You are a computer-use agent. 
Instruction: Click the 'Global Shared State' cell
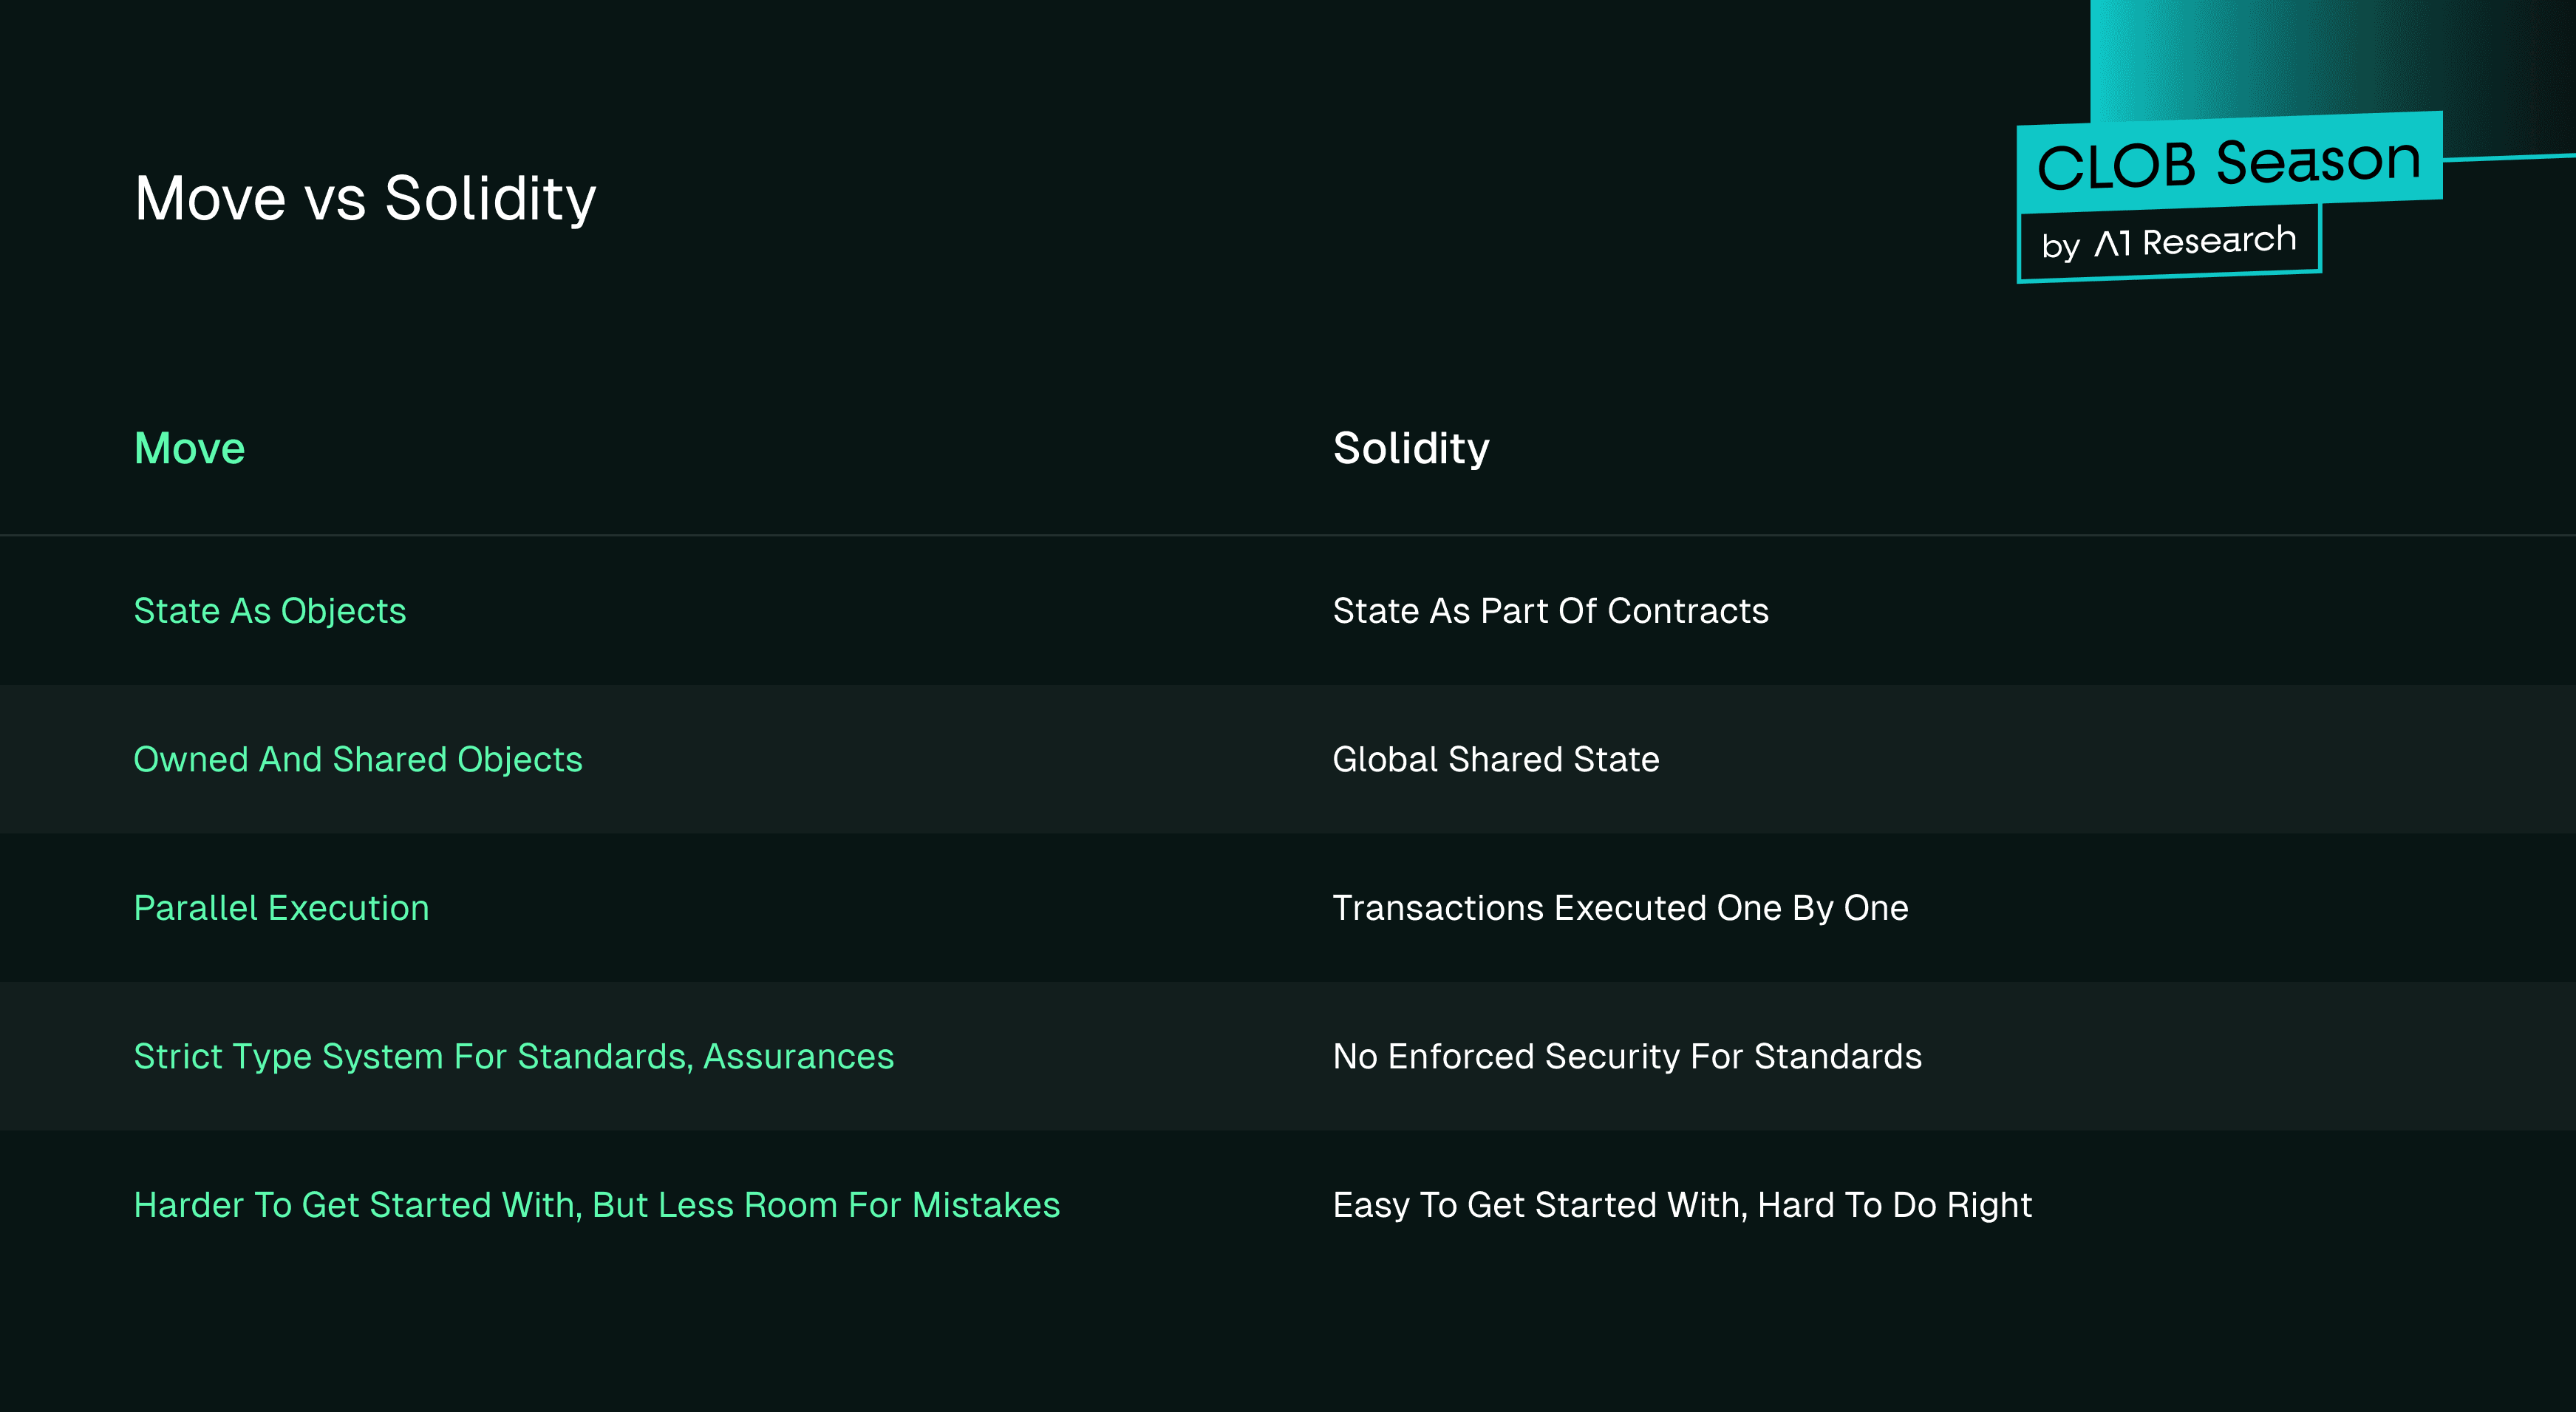tap(1495, 760)
